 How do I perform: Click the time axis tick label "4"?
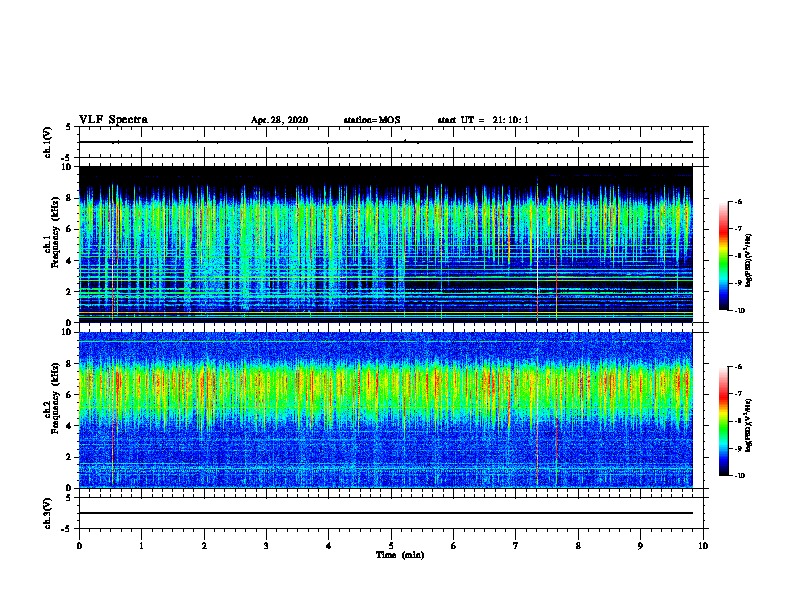(x=329, y=546)
